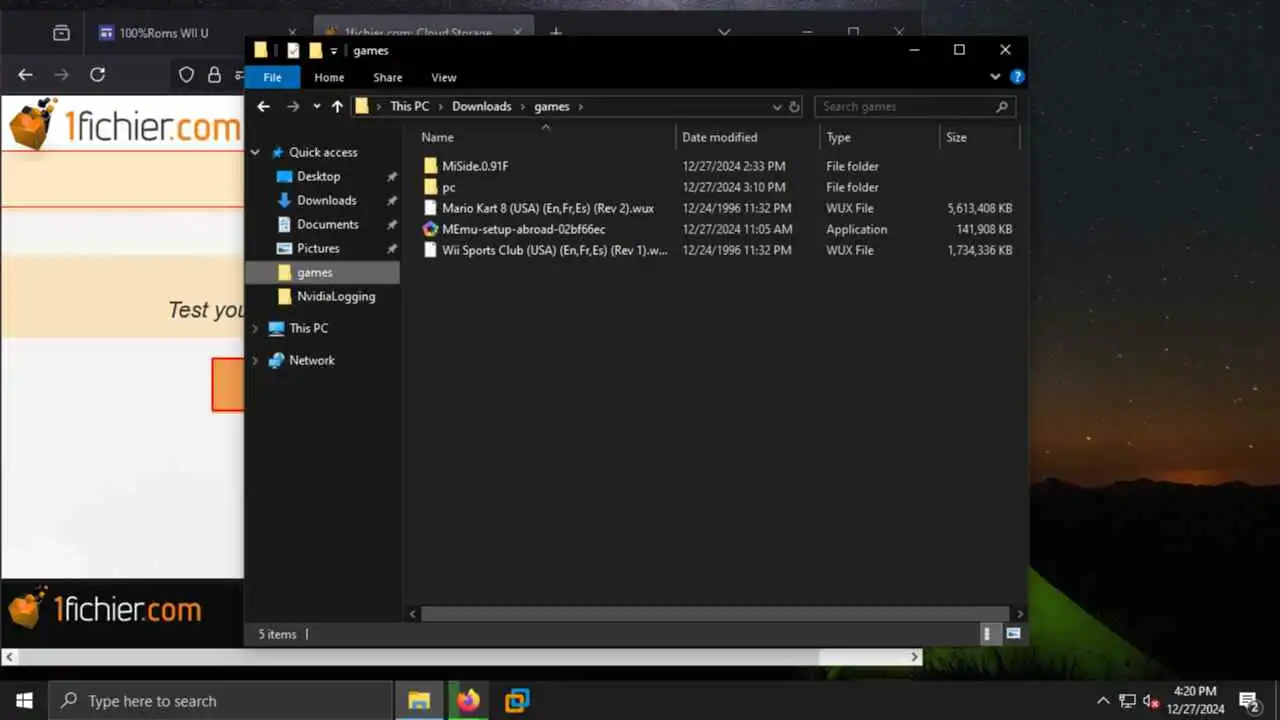1280x720 pixels.
Task: Open the Firefox View icon in browser
Action: (x=61, y=33)
